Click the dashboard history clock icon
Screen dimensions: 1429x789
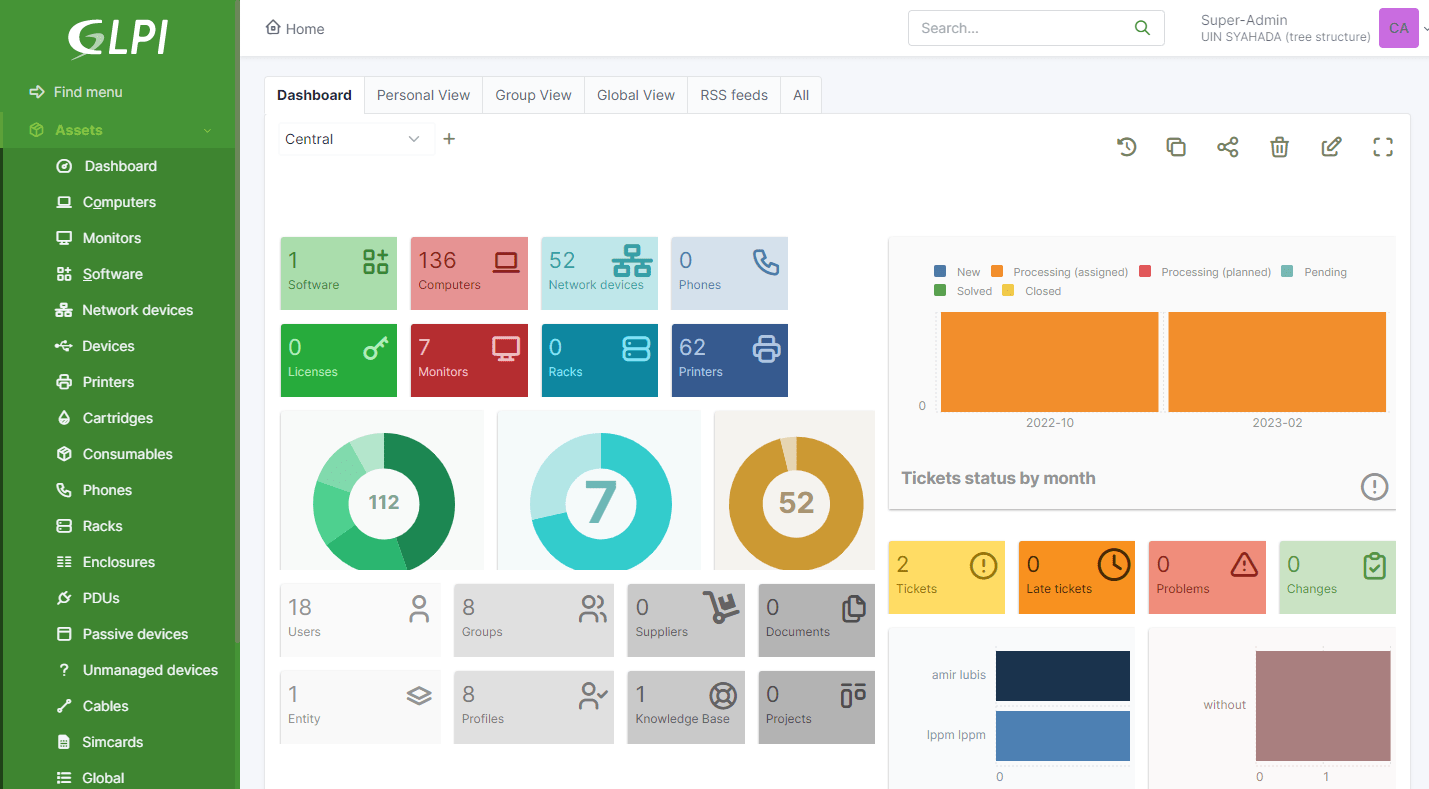point(1127,147)
